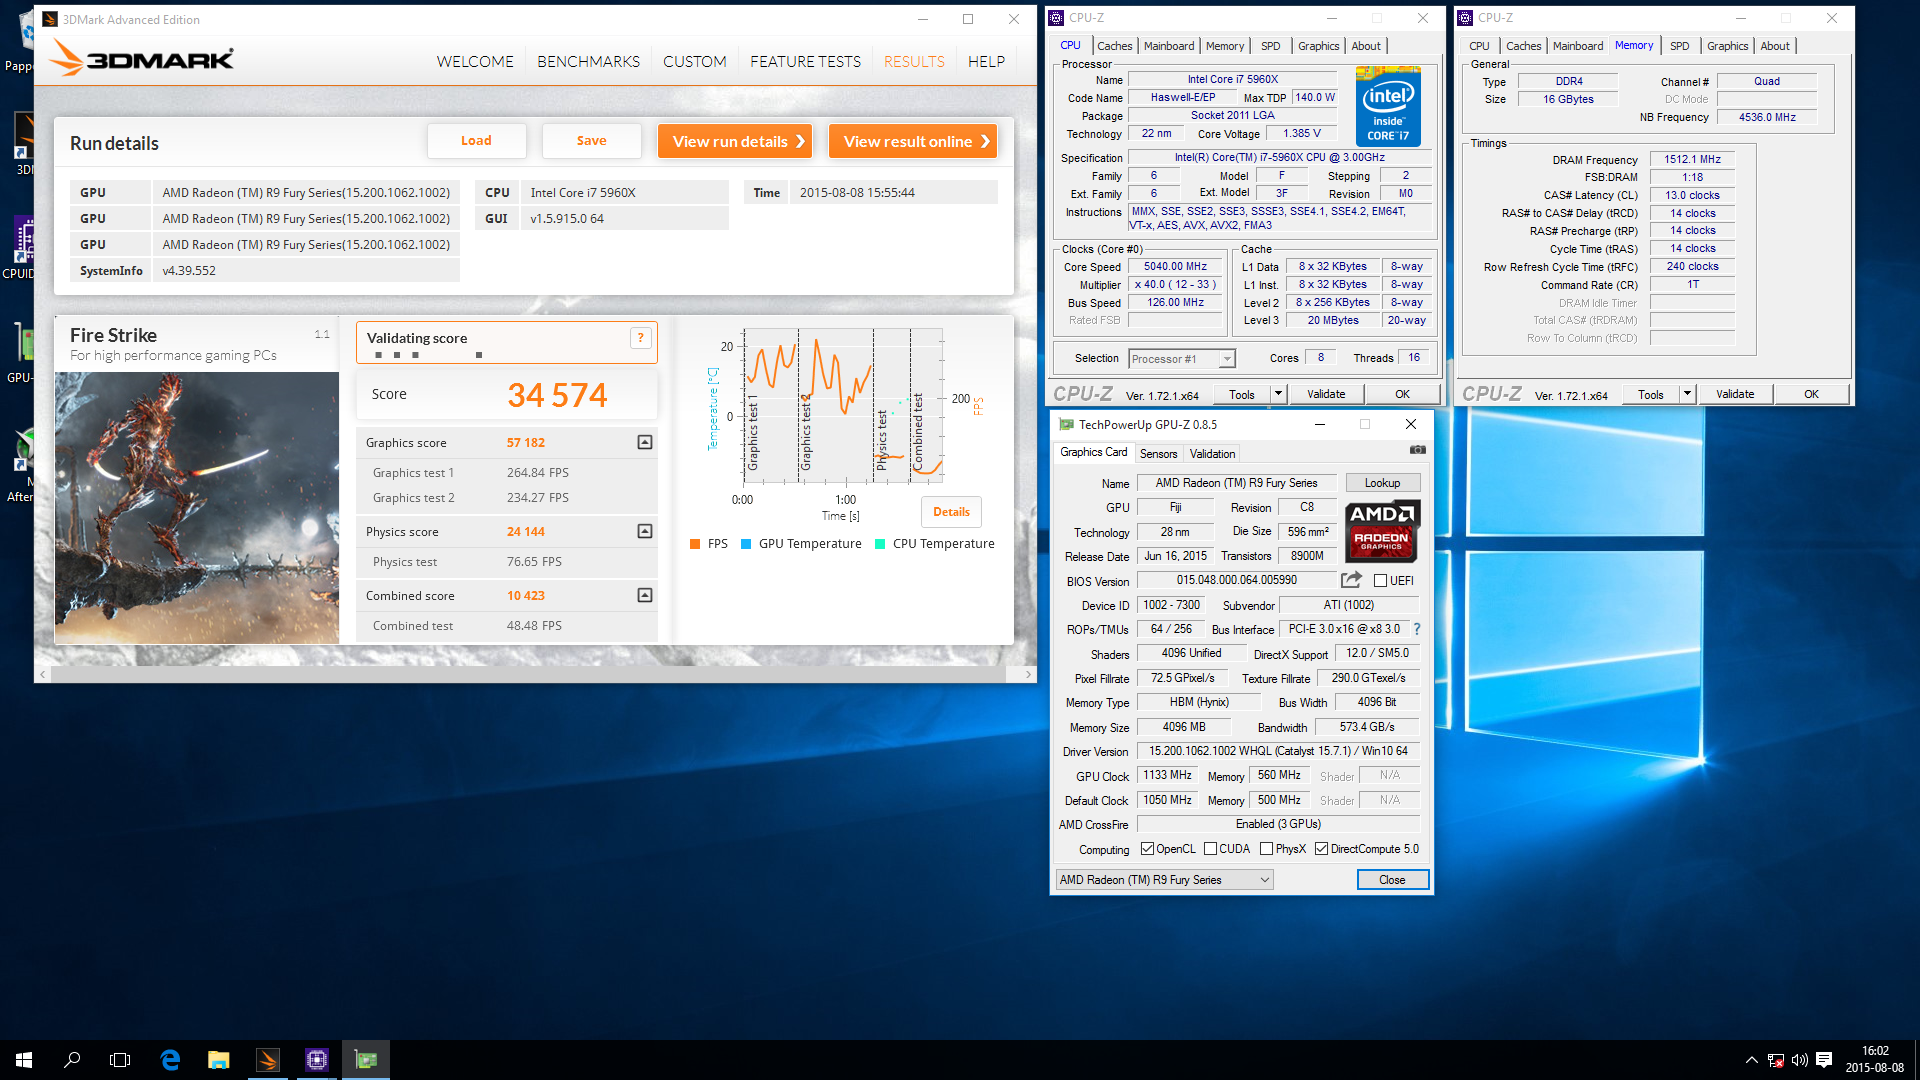Open the Tools dropdown arrow in the left CPU-Z window
Viewport: 1920px width, 1080px height.
1278,394
